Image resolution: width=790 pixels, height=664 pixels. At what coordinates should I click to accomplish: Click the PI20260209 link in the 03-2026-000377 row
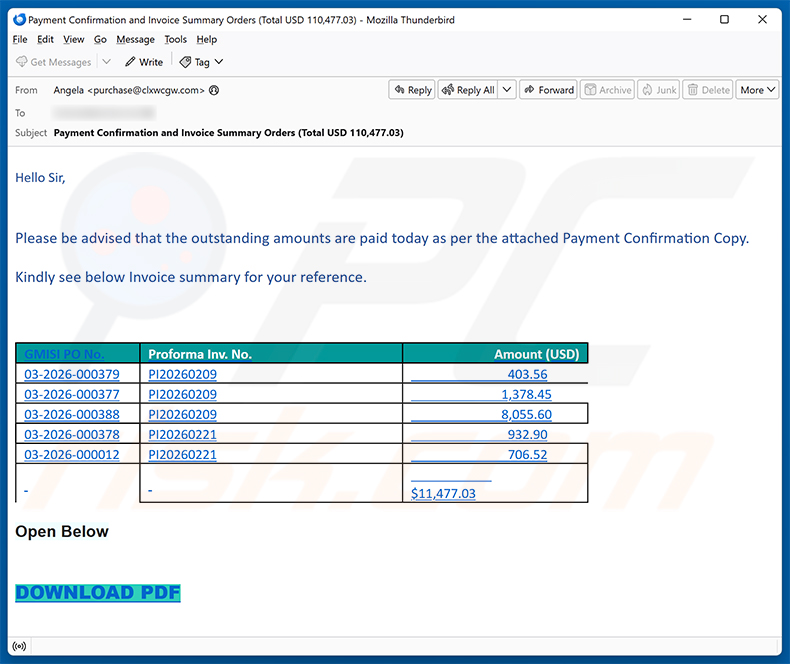[182, 394]
